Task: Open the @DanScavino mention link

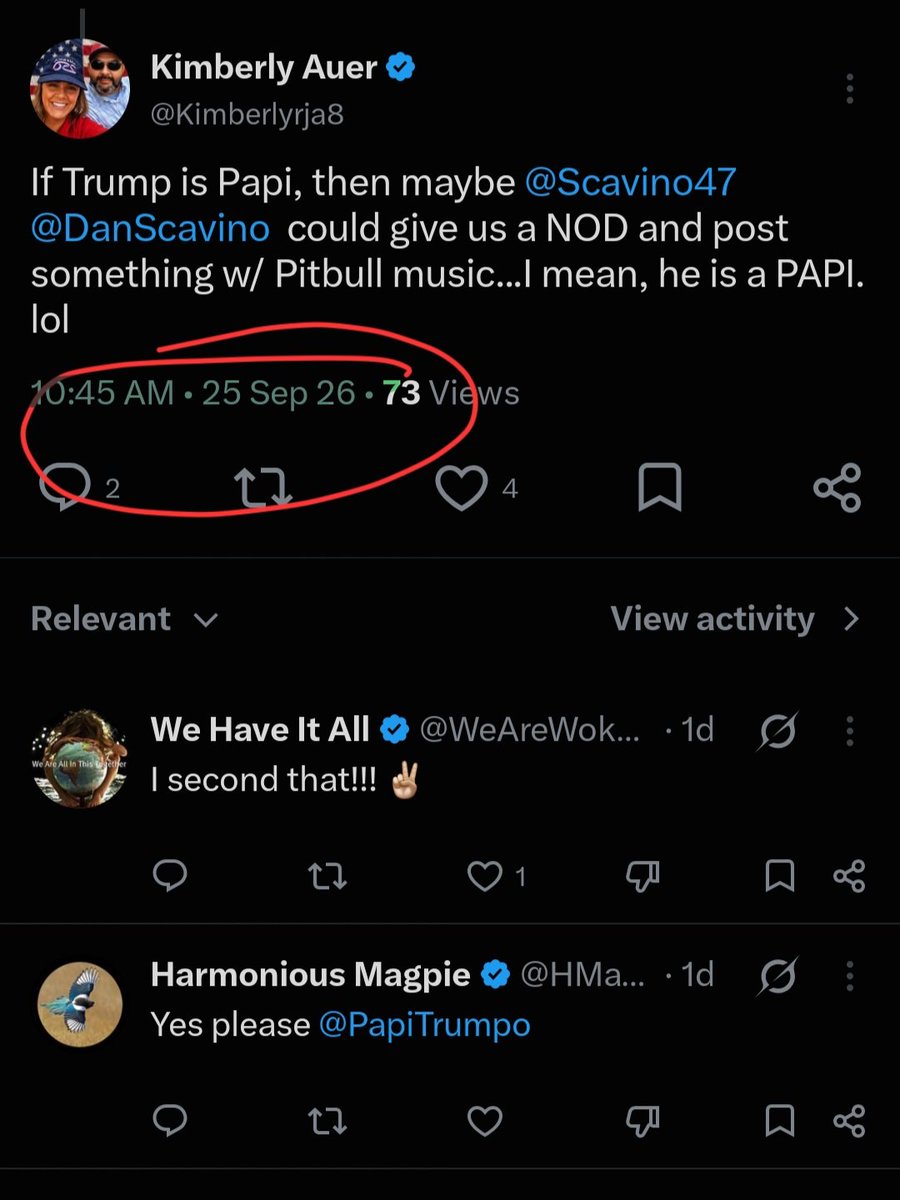Action: pyautogui.click(x=150, y=228)
